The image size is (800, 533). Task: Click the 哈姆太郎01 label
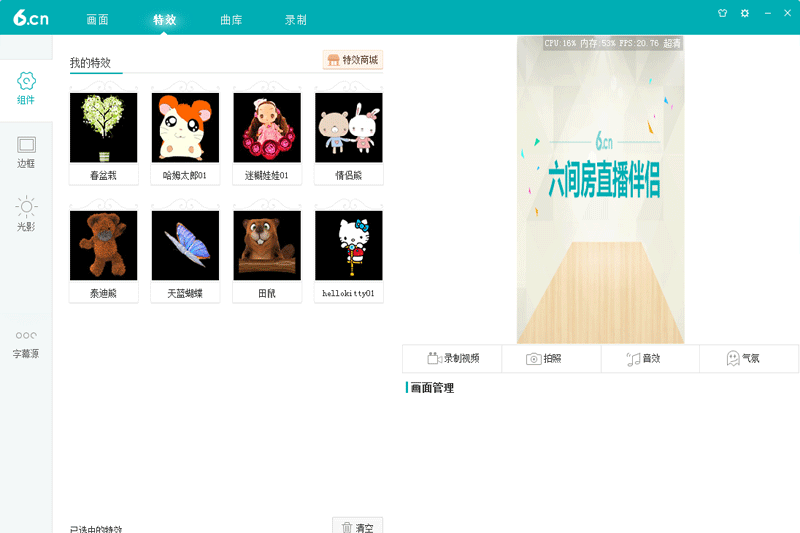point(185,175)
